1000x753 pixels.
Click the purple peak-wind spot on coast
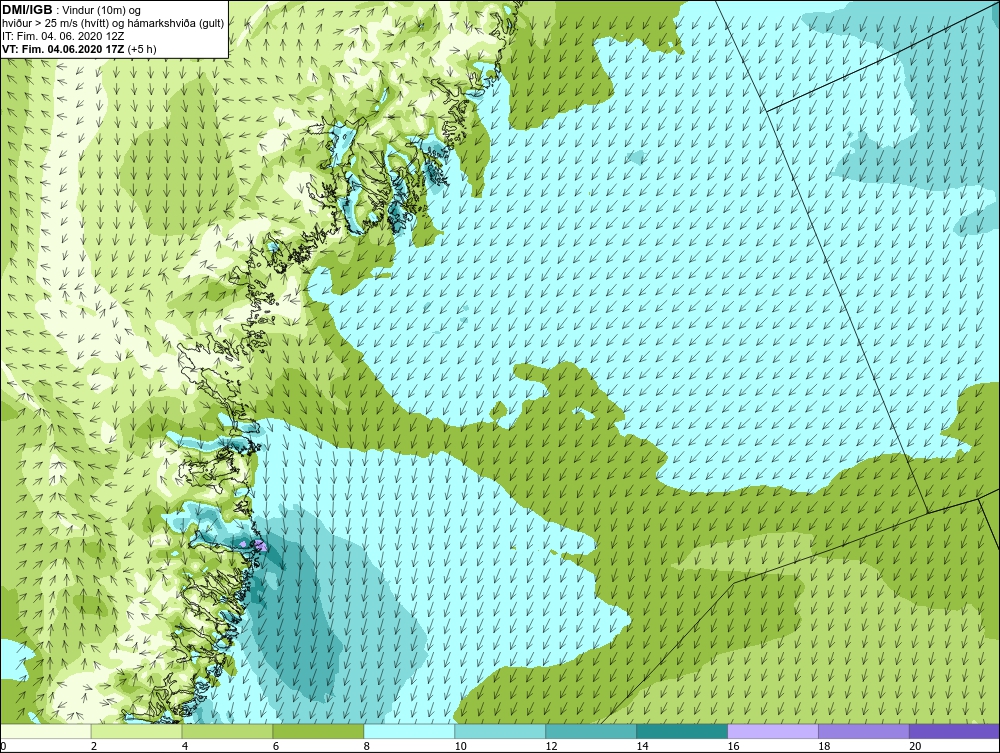point(260,545)
